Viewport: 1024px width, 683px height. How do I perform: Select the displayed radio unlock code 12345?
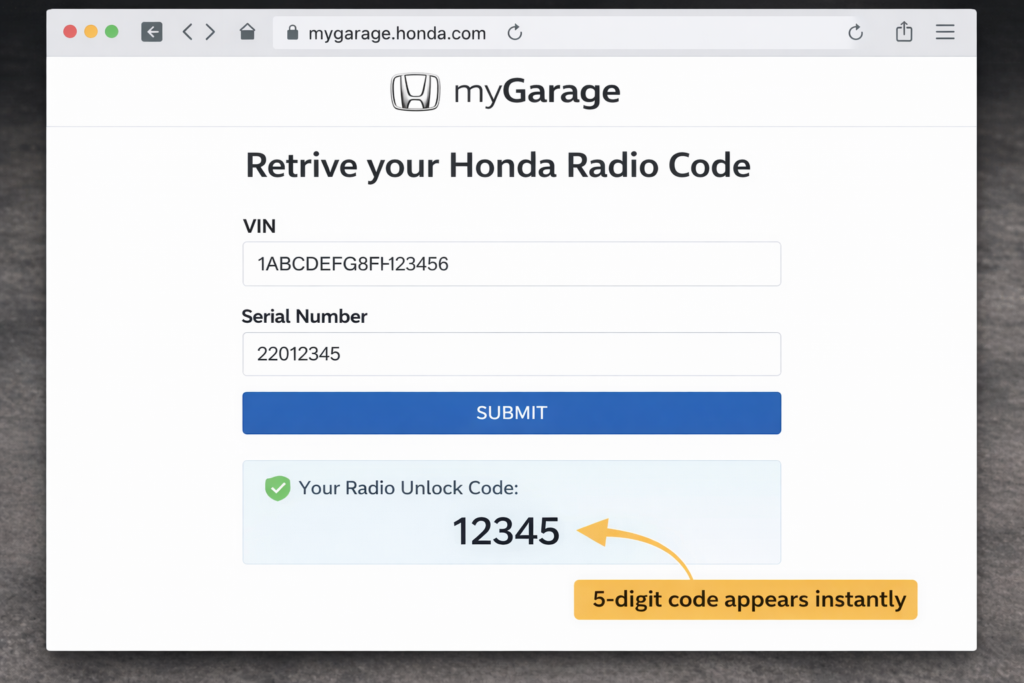pyautogui.click(x=506, y=531)
